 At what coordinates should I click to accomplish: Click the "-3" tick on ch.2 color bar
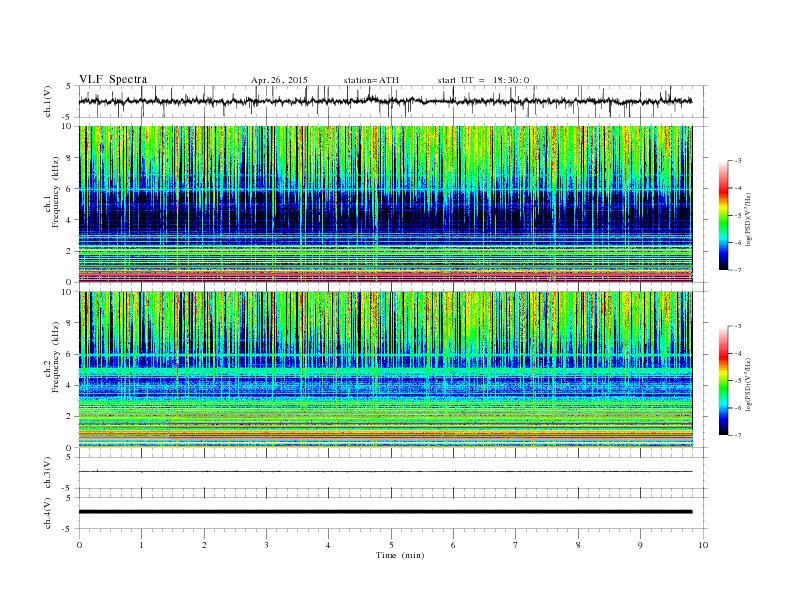(738, 326)
